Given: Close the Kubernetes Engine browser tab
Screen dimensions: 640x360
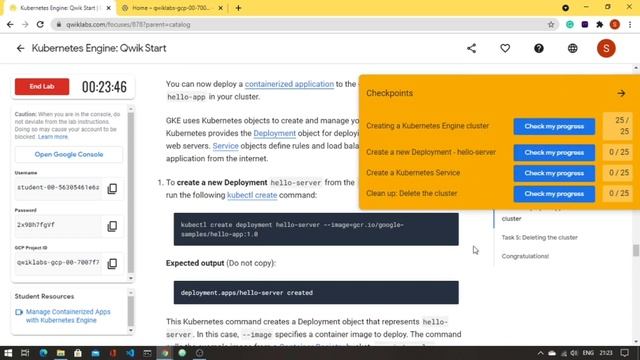Looking at the screenshot, I should tap(109, 8).
